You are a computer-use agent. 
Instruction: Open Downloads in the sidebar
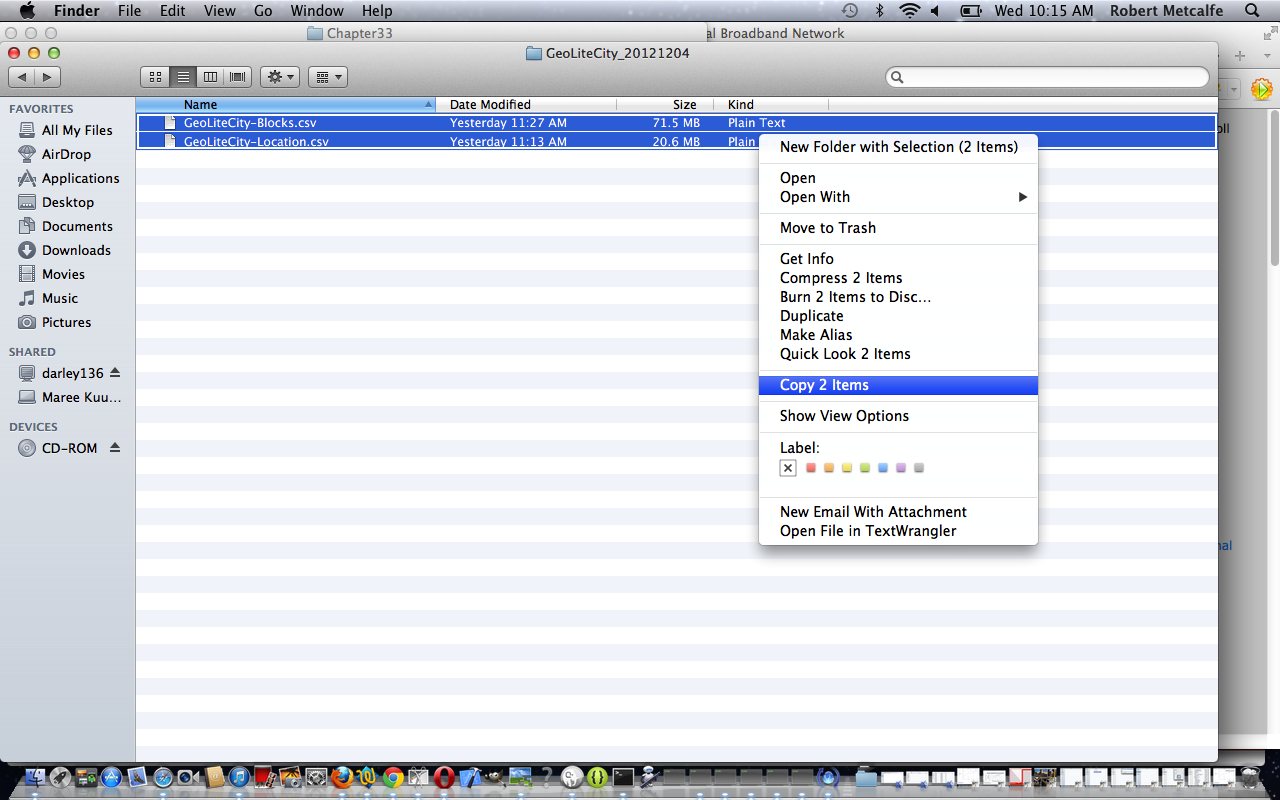click(x=76, y=250)
